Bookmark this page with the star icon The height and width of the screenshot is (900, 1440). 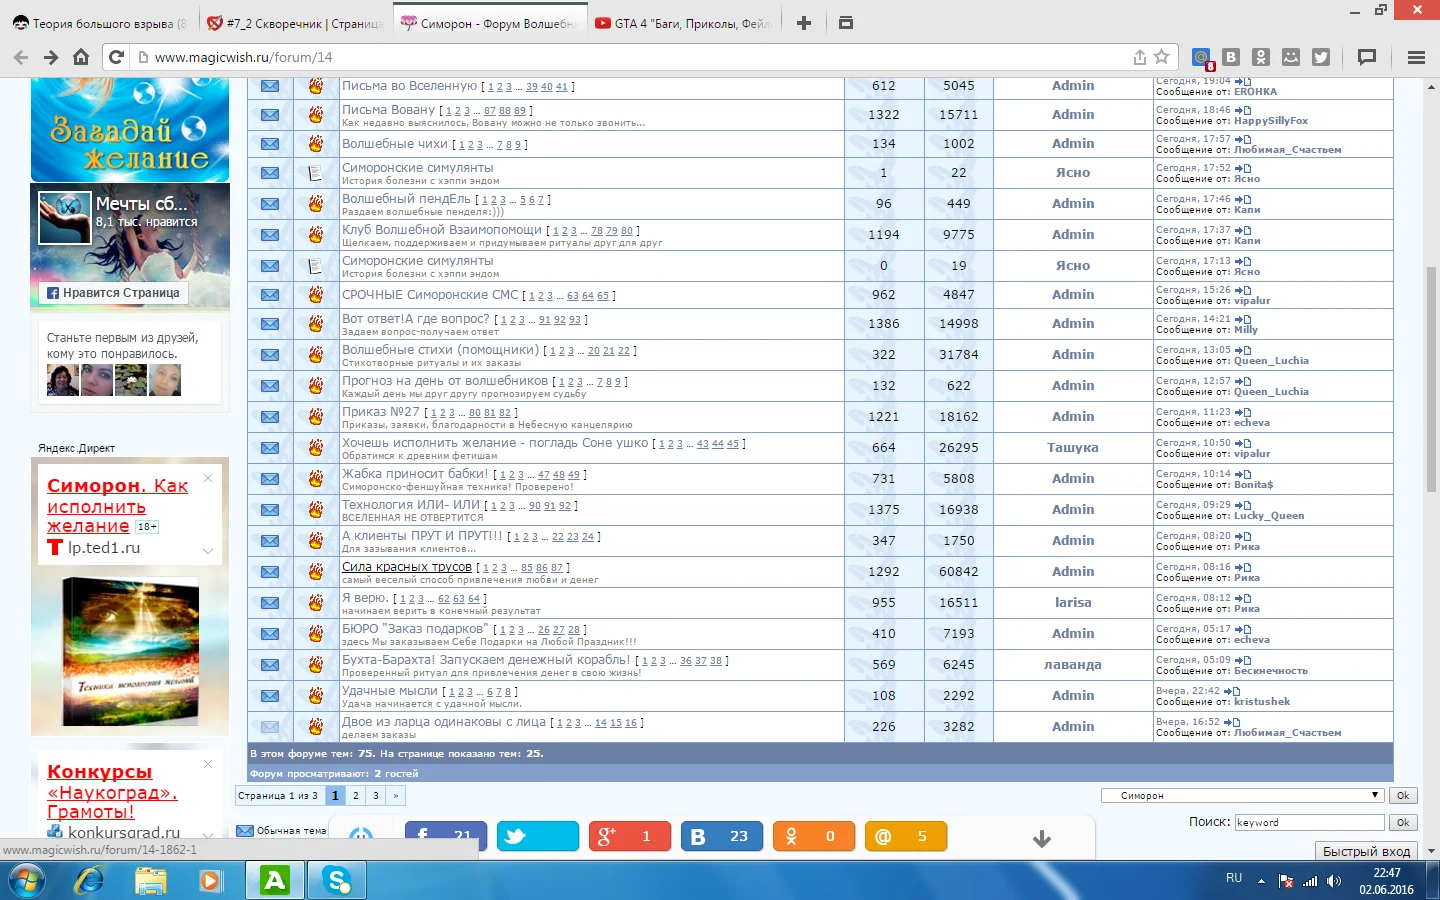tap(1161, 57)
